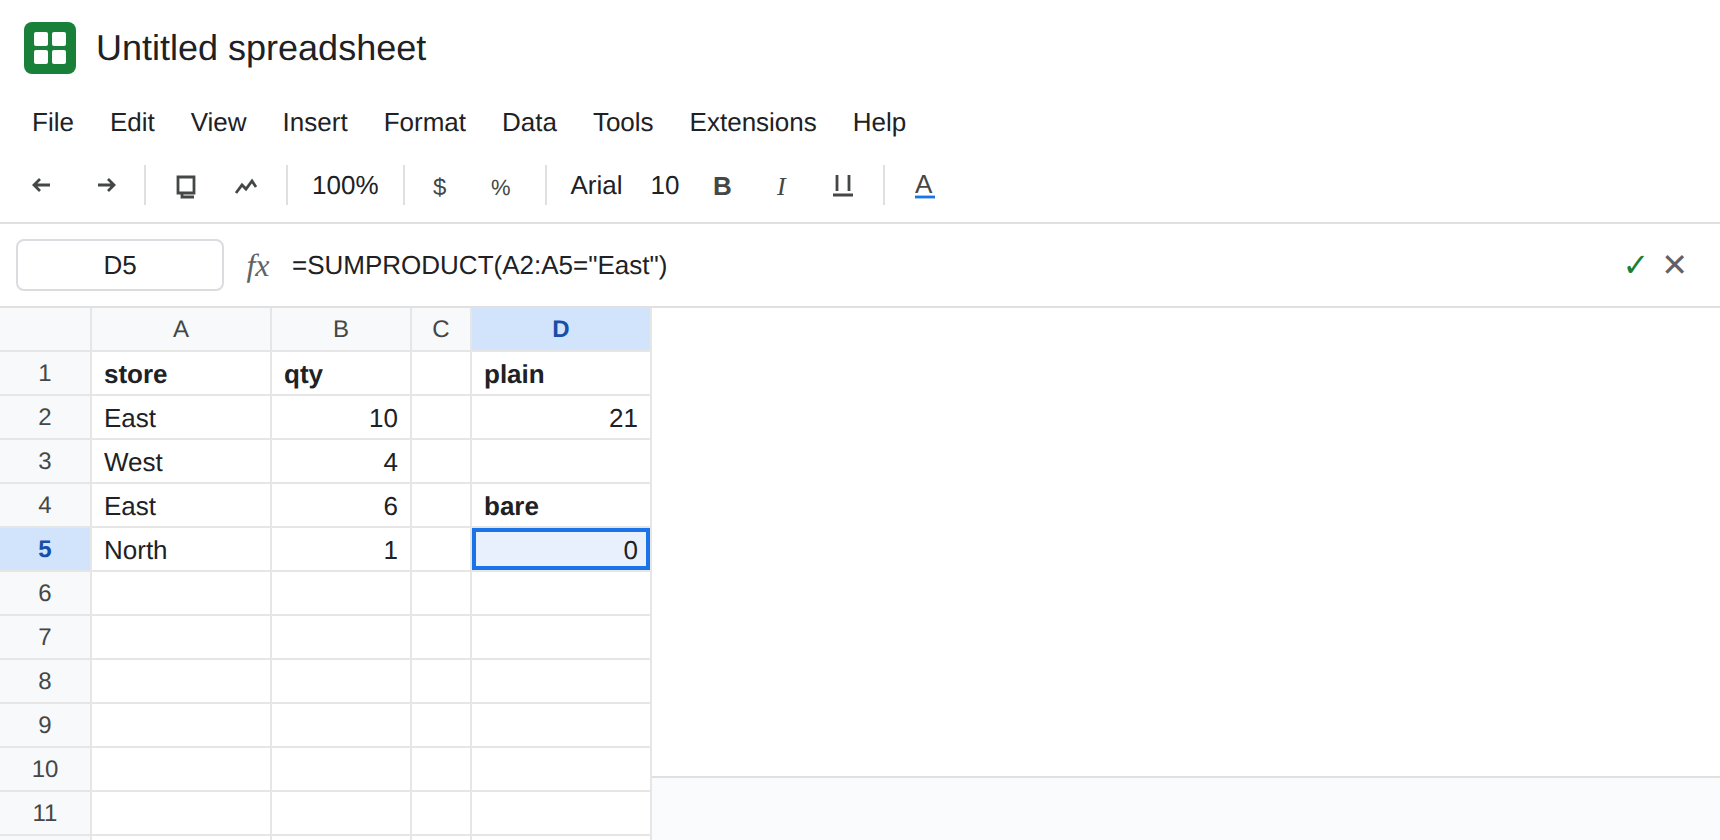Format as percent with % icon
The width and height of the screenshot is (1720, 840).
click(501, 187)
